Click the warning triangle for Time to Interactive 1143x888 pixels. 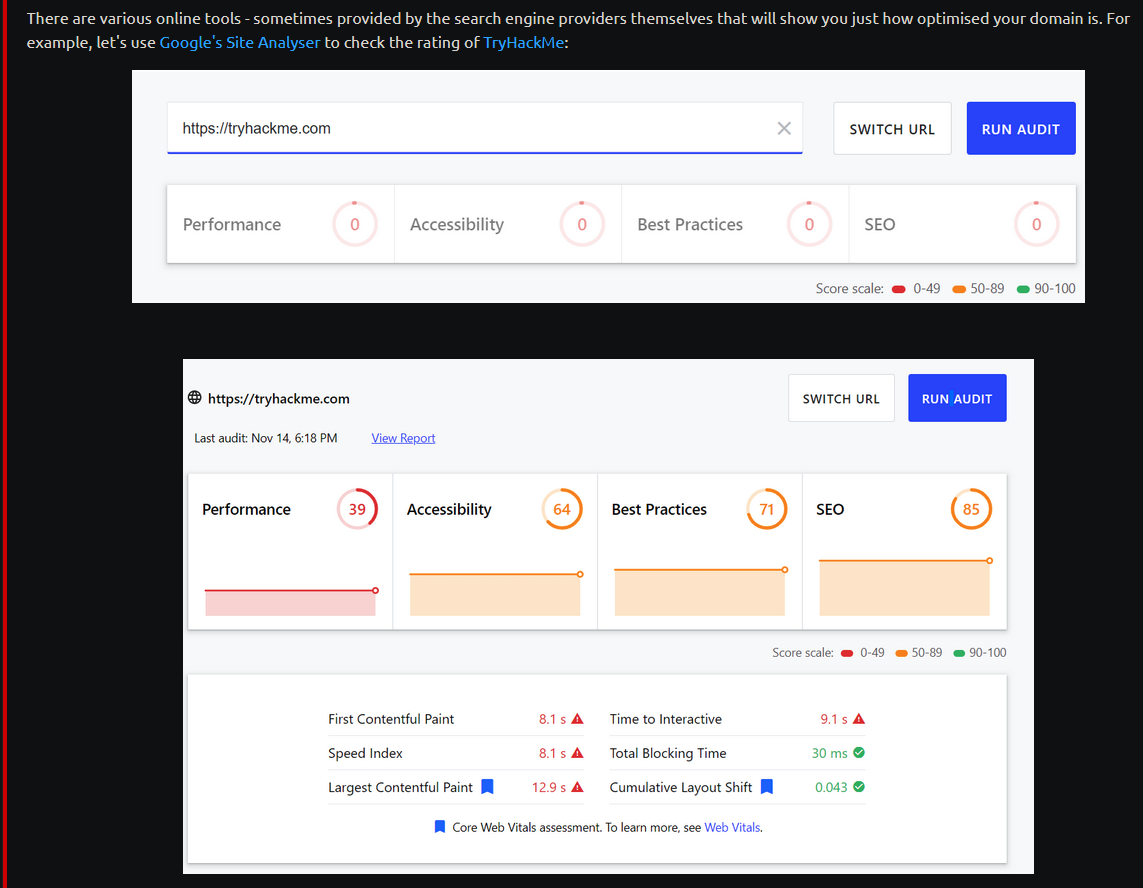pyautogui.click(x=859, y=719)
